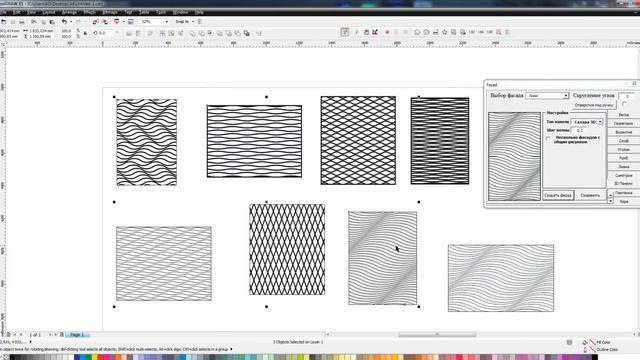Image resolution: width=640 pixels, height=360 pixels.
Task: Toggle the lock ratio padlock
Action: [85, 33]
